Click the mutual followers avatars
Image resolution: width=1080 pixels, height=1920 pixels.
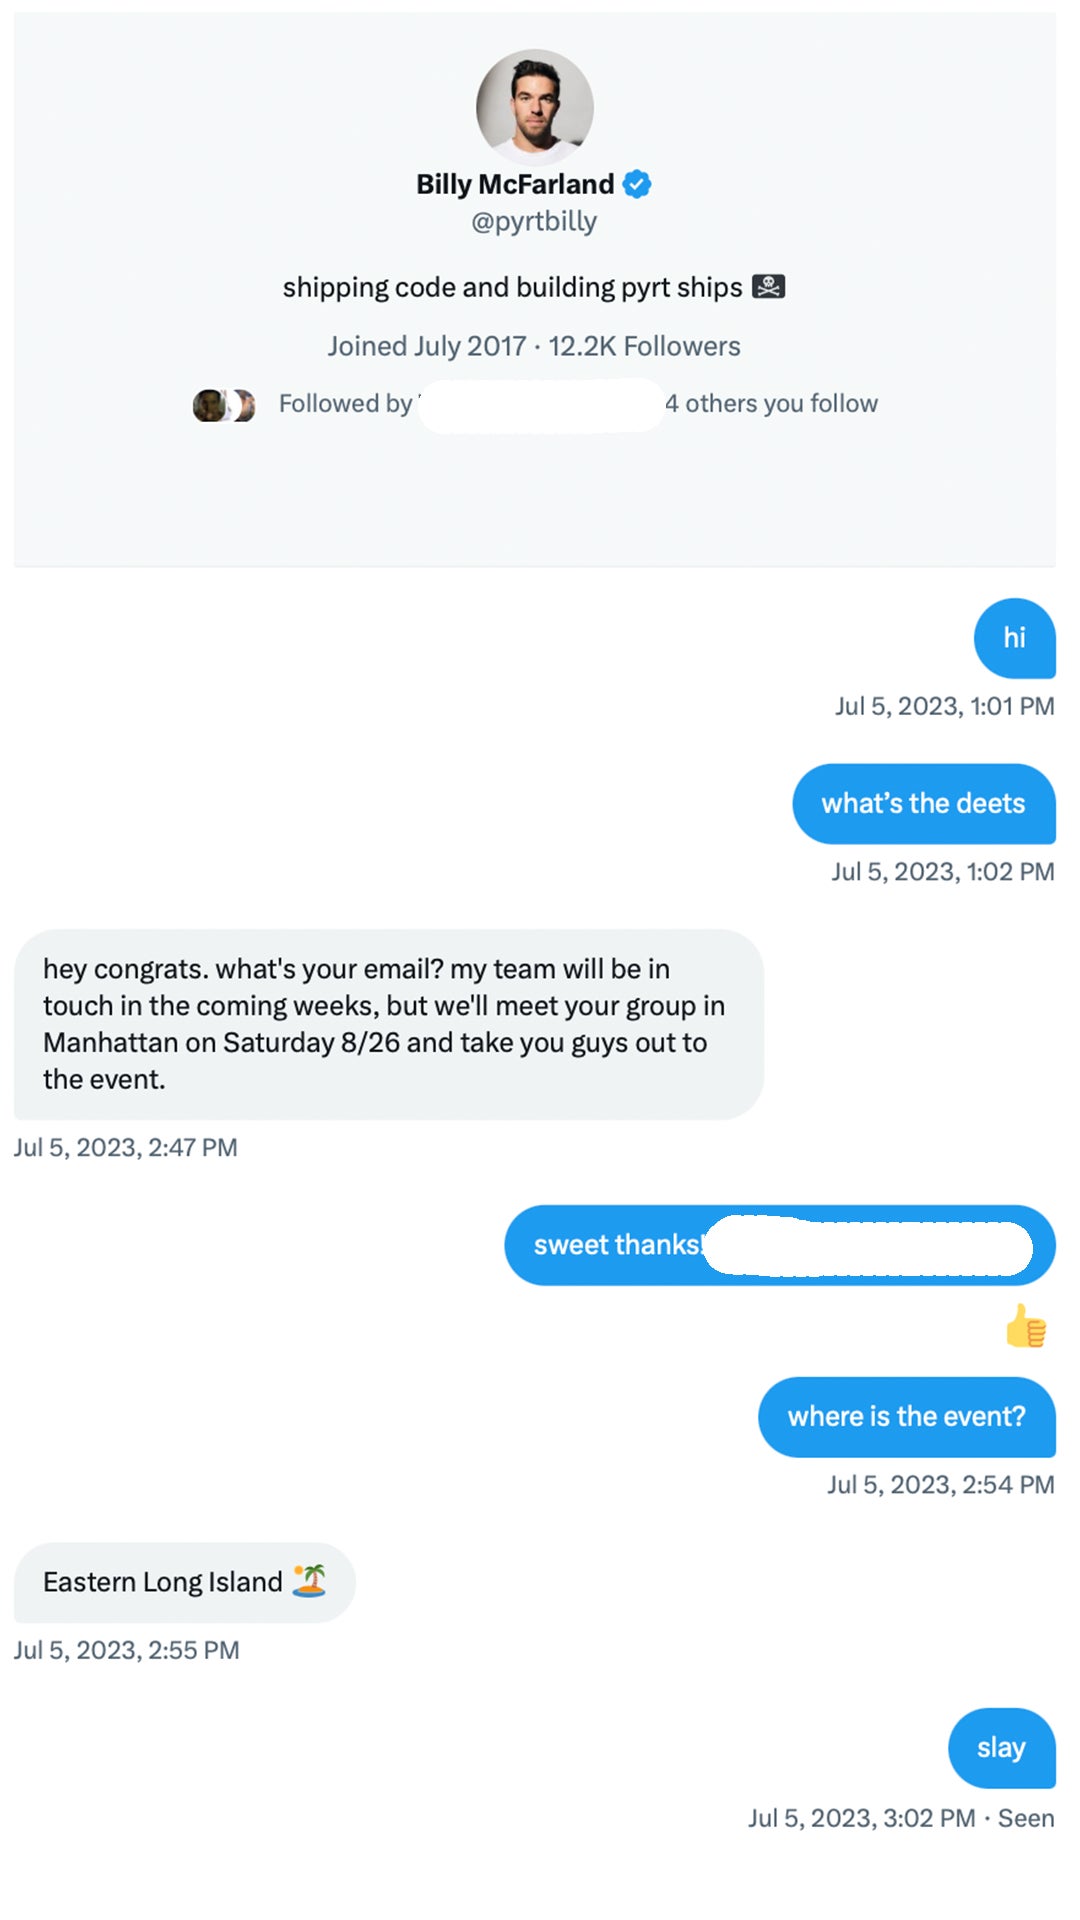click(224, 405)
